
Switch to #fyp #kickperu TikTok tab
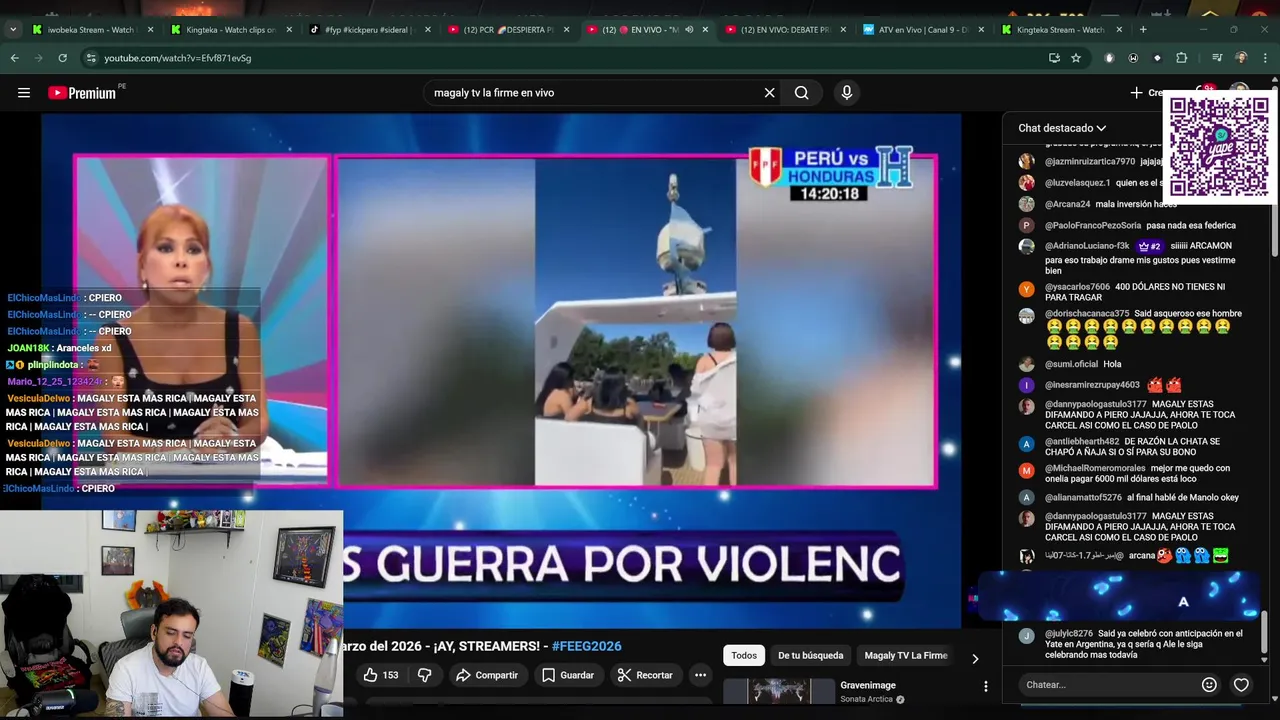369,30
